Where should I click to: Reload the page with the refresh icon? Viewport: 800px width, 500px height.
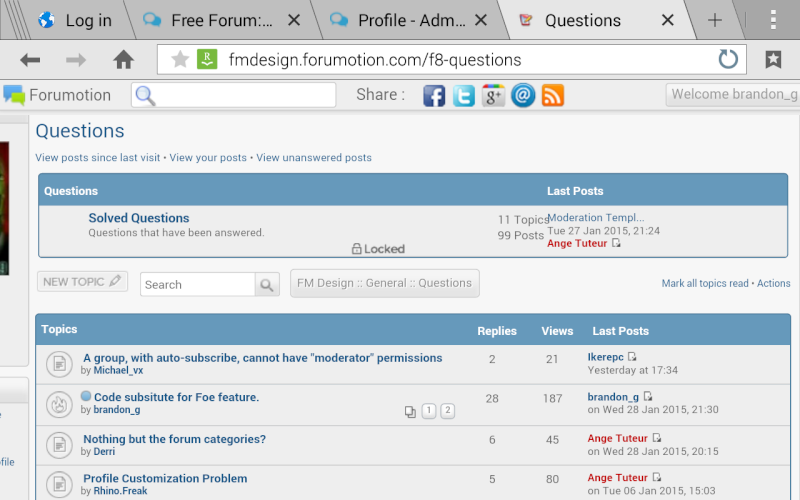click(x=728, y=59)
